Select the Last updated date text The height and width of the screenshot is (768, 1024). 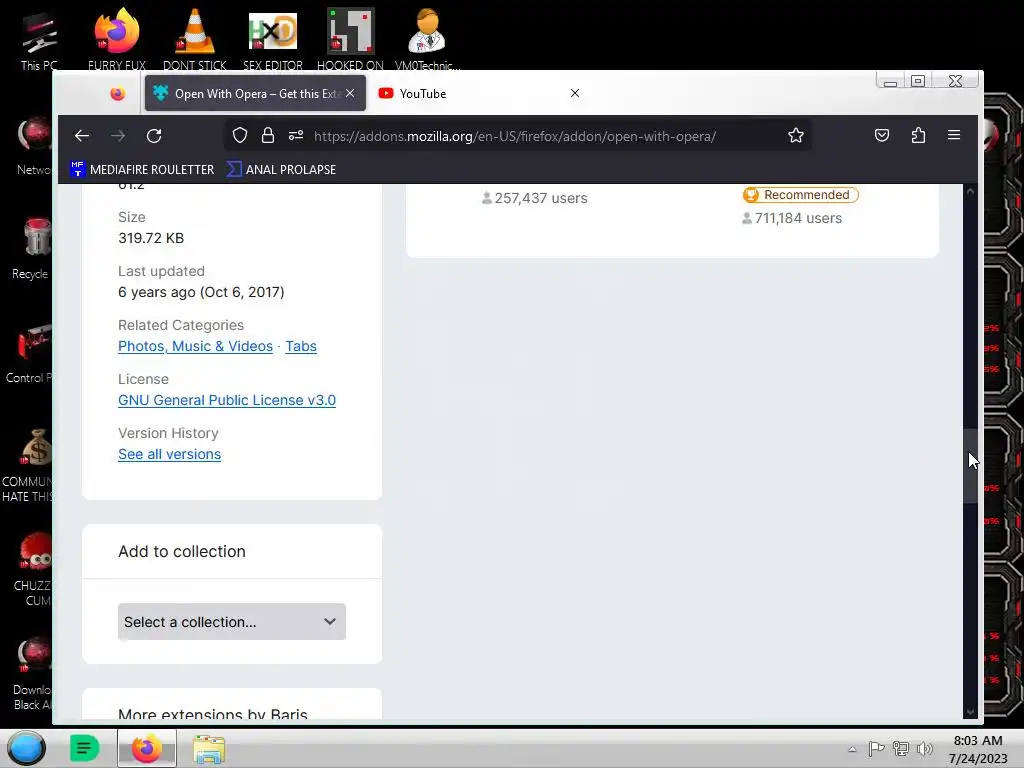point(201,292)
